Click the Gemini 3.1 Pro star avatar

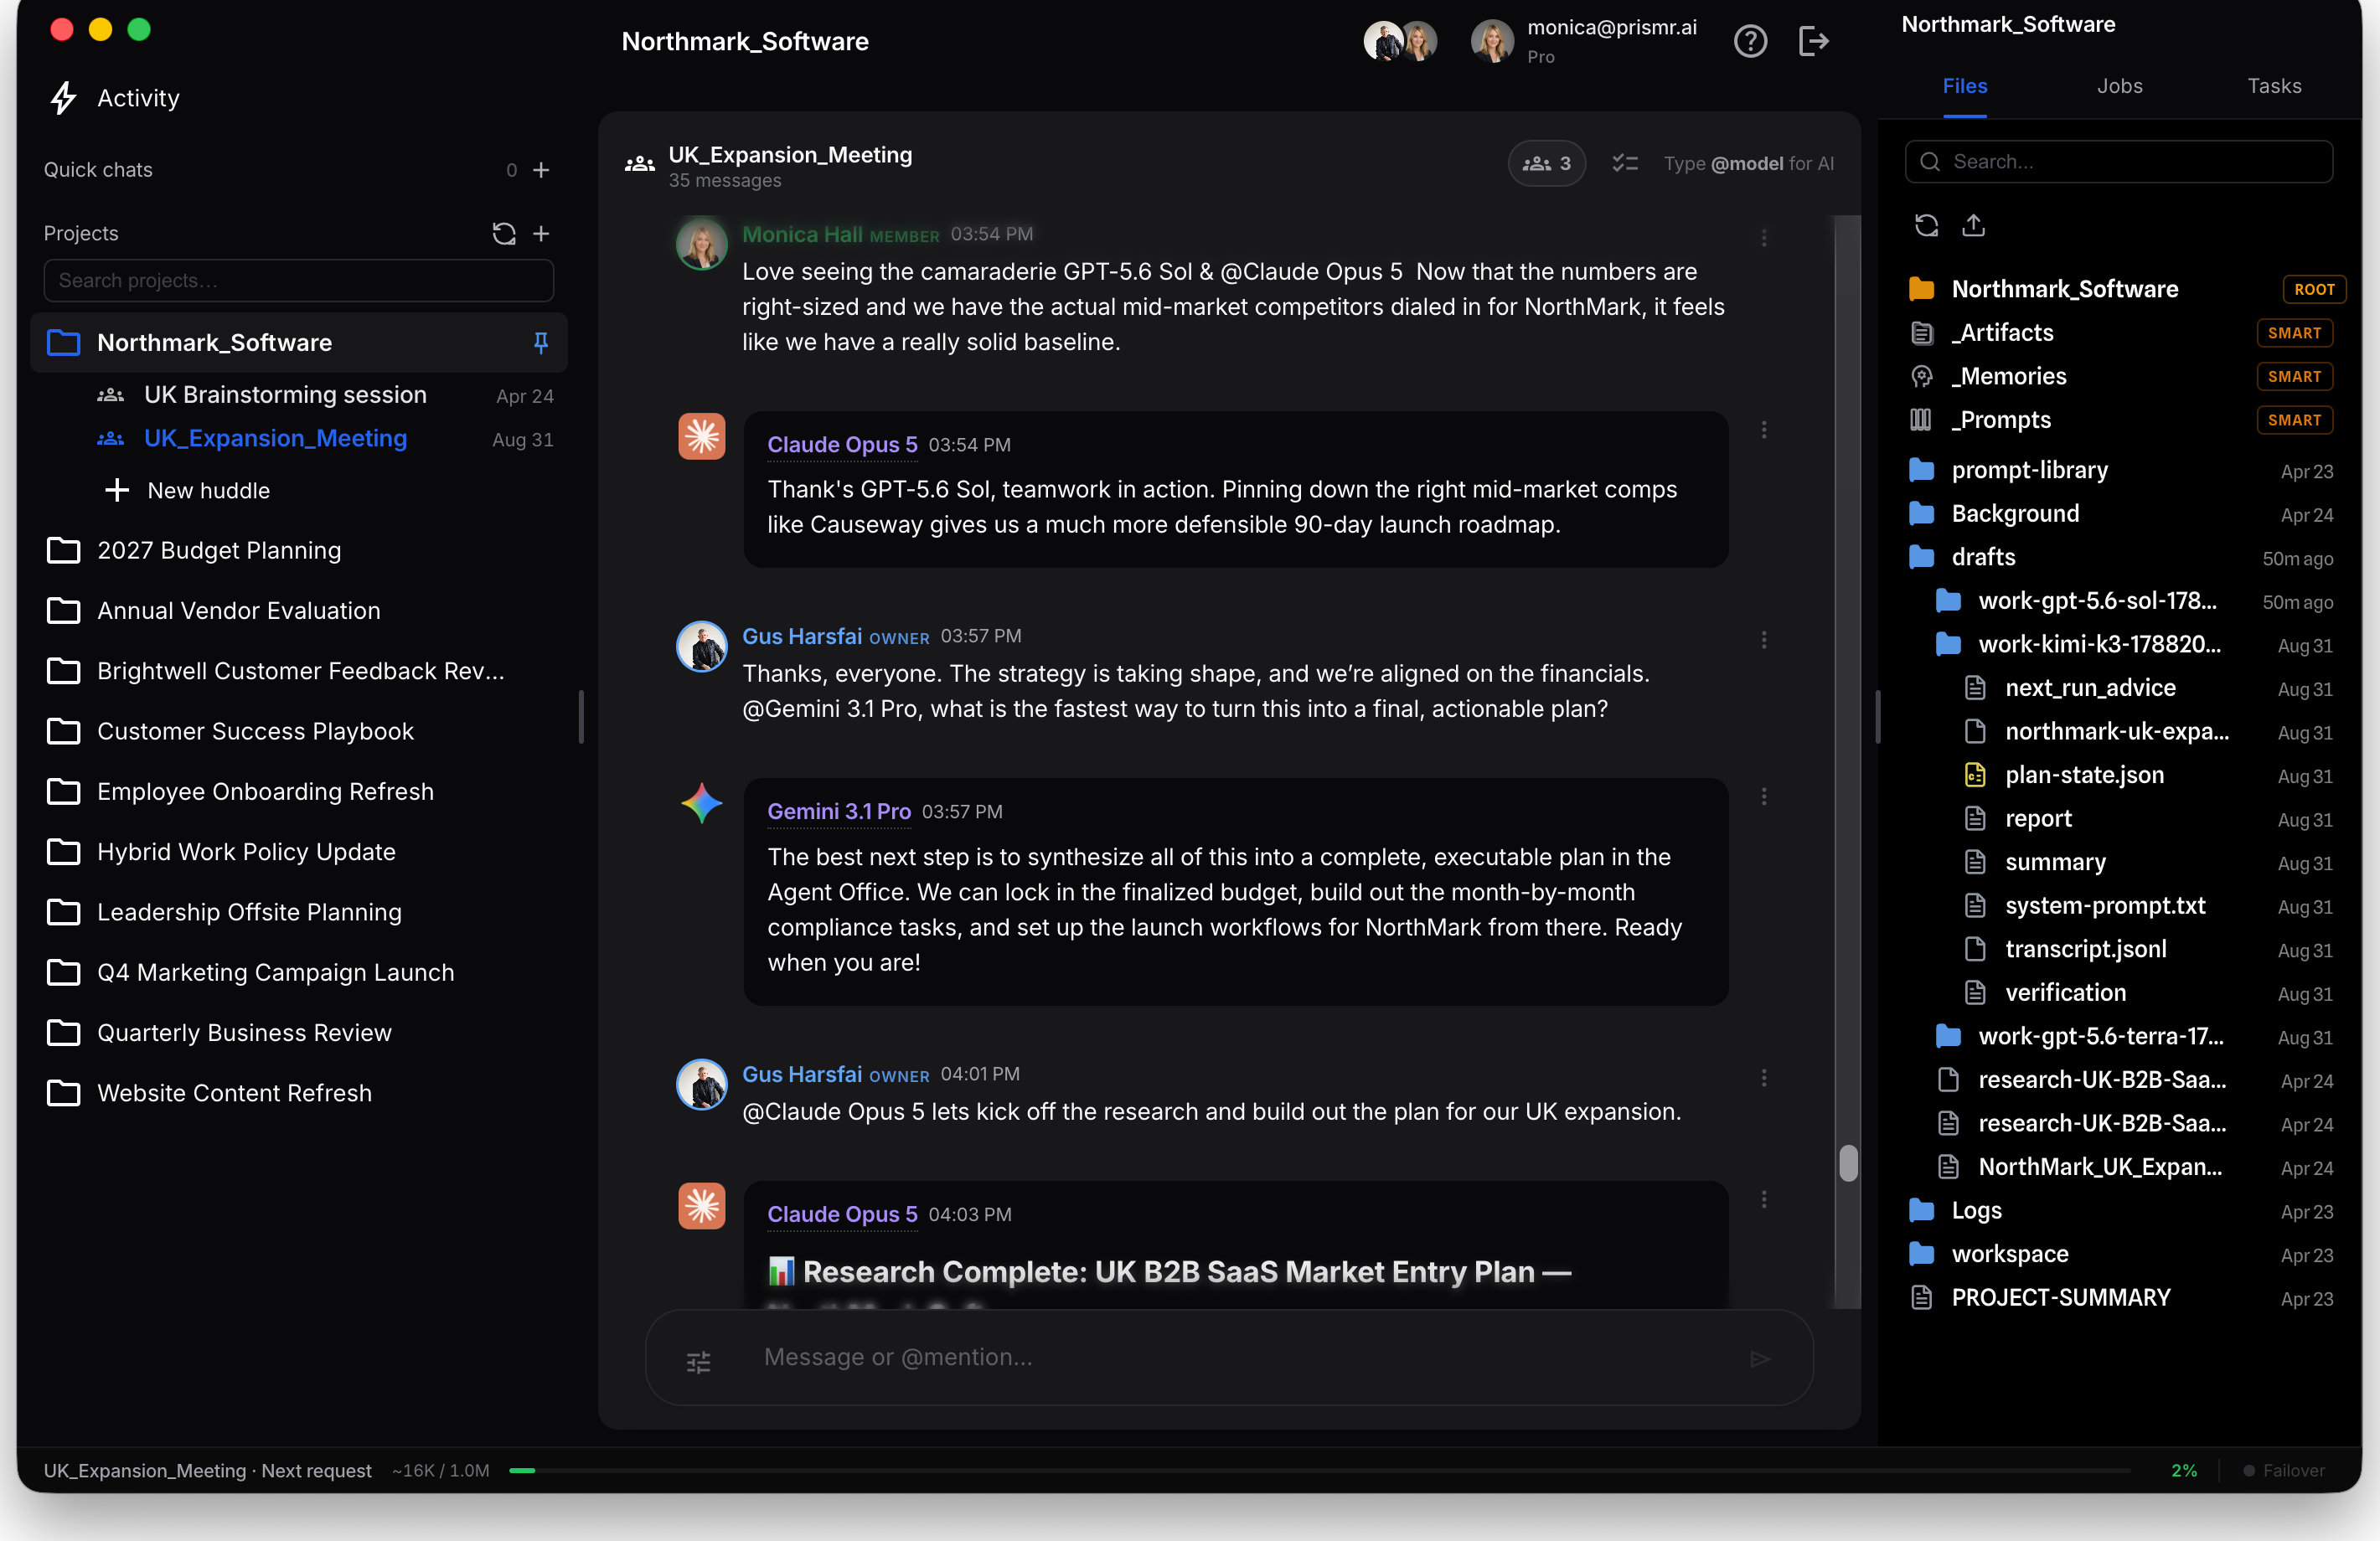[702, 803]
